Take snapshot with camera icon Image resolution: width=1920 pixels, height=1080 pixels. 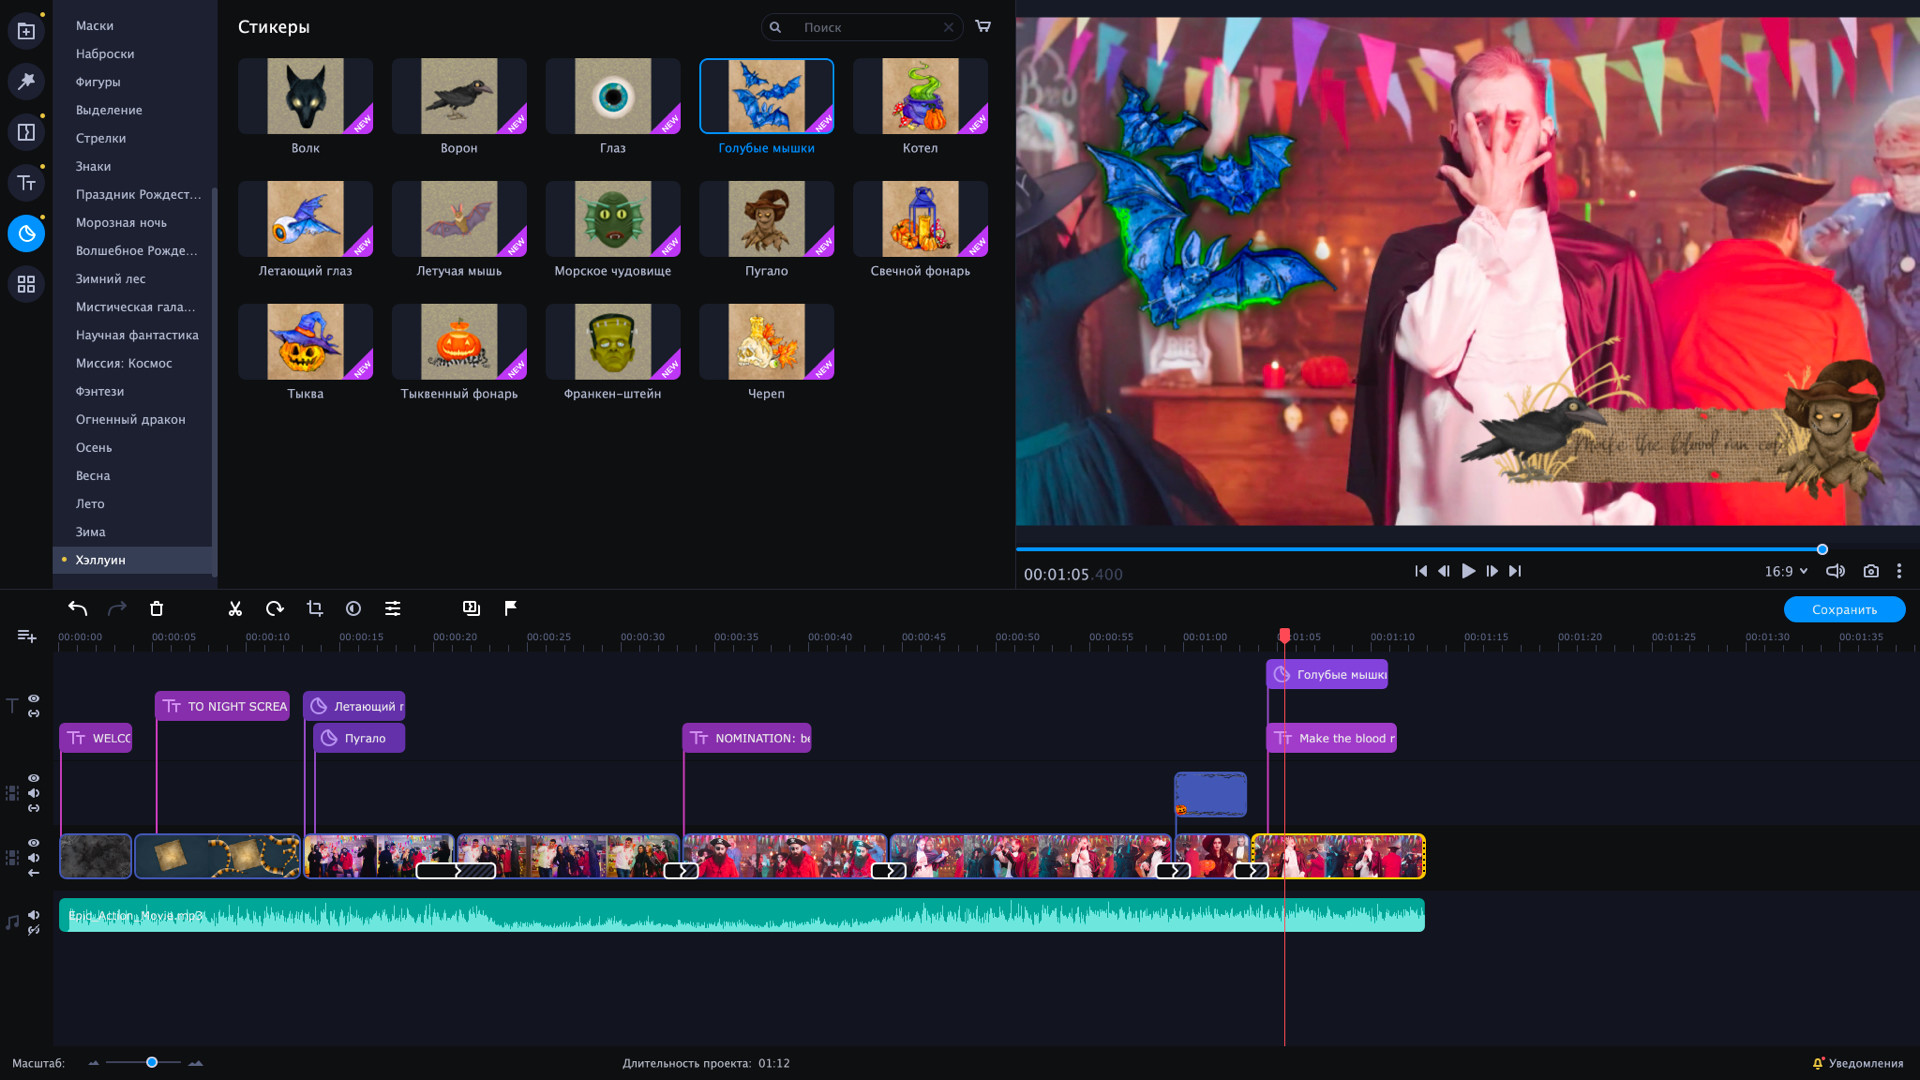[1871, 571]
